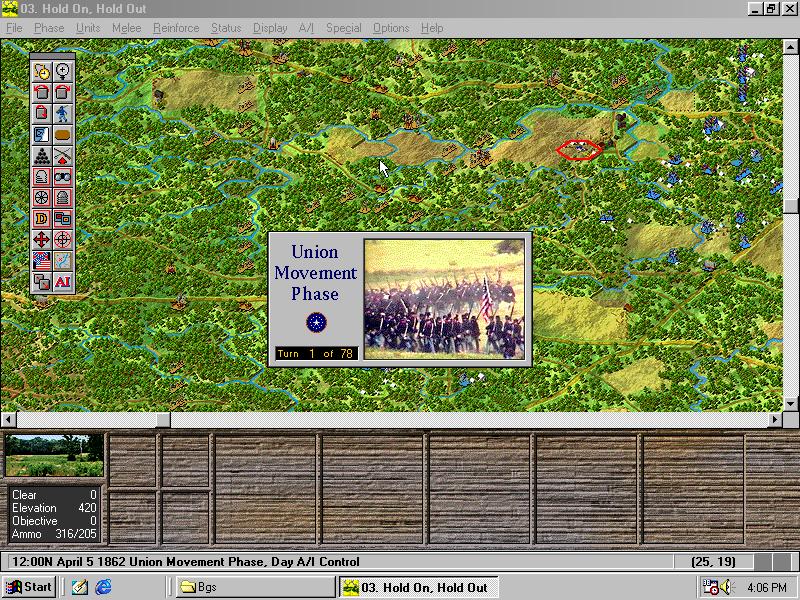Toggle the wagon wheel icon
Image resolution: width=800 pixels, height=600 pixels.
(42, 197)
